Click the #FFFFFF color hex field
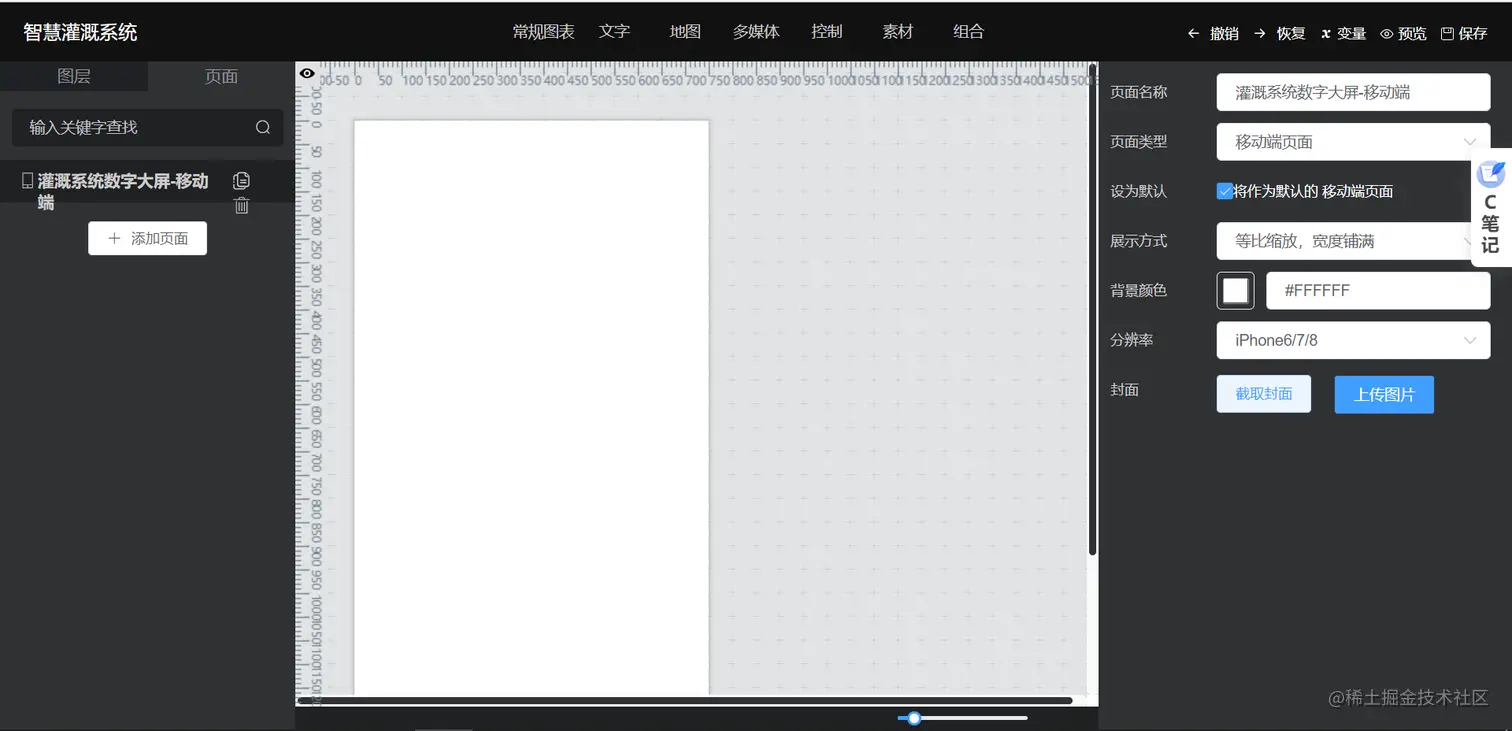Screen dimensions: 1512x731 click(x=1378, y=291)
